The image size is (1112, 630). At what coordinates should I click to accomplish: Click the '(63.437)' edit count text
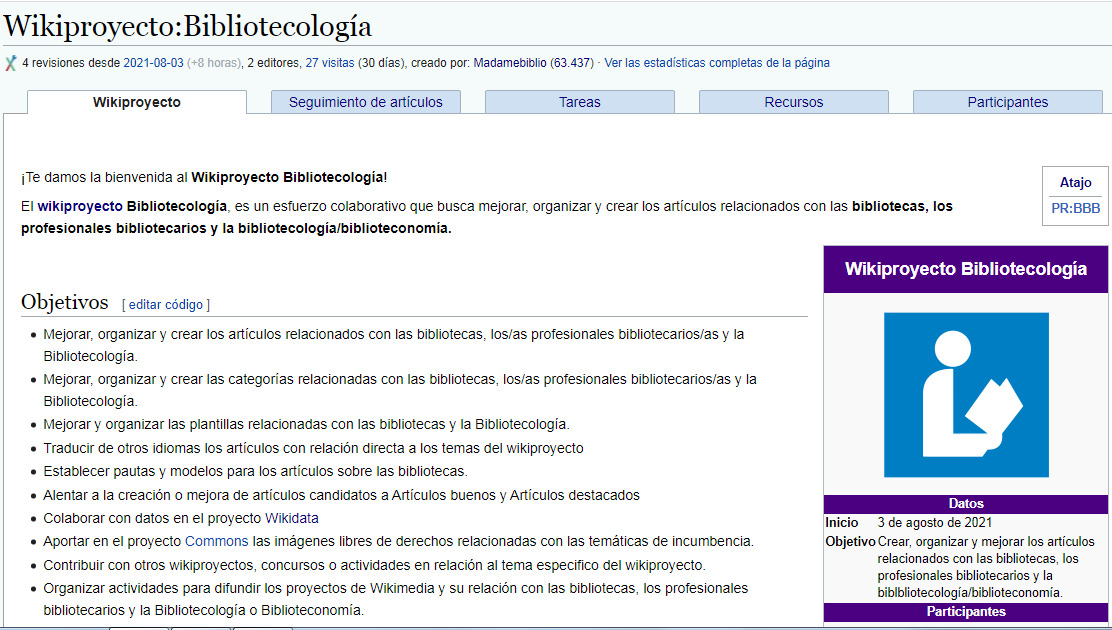(572, 62)
